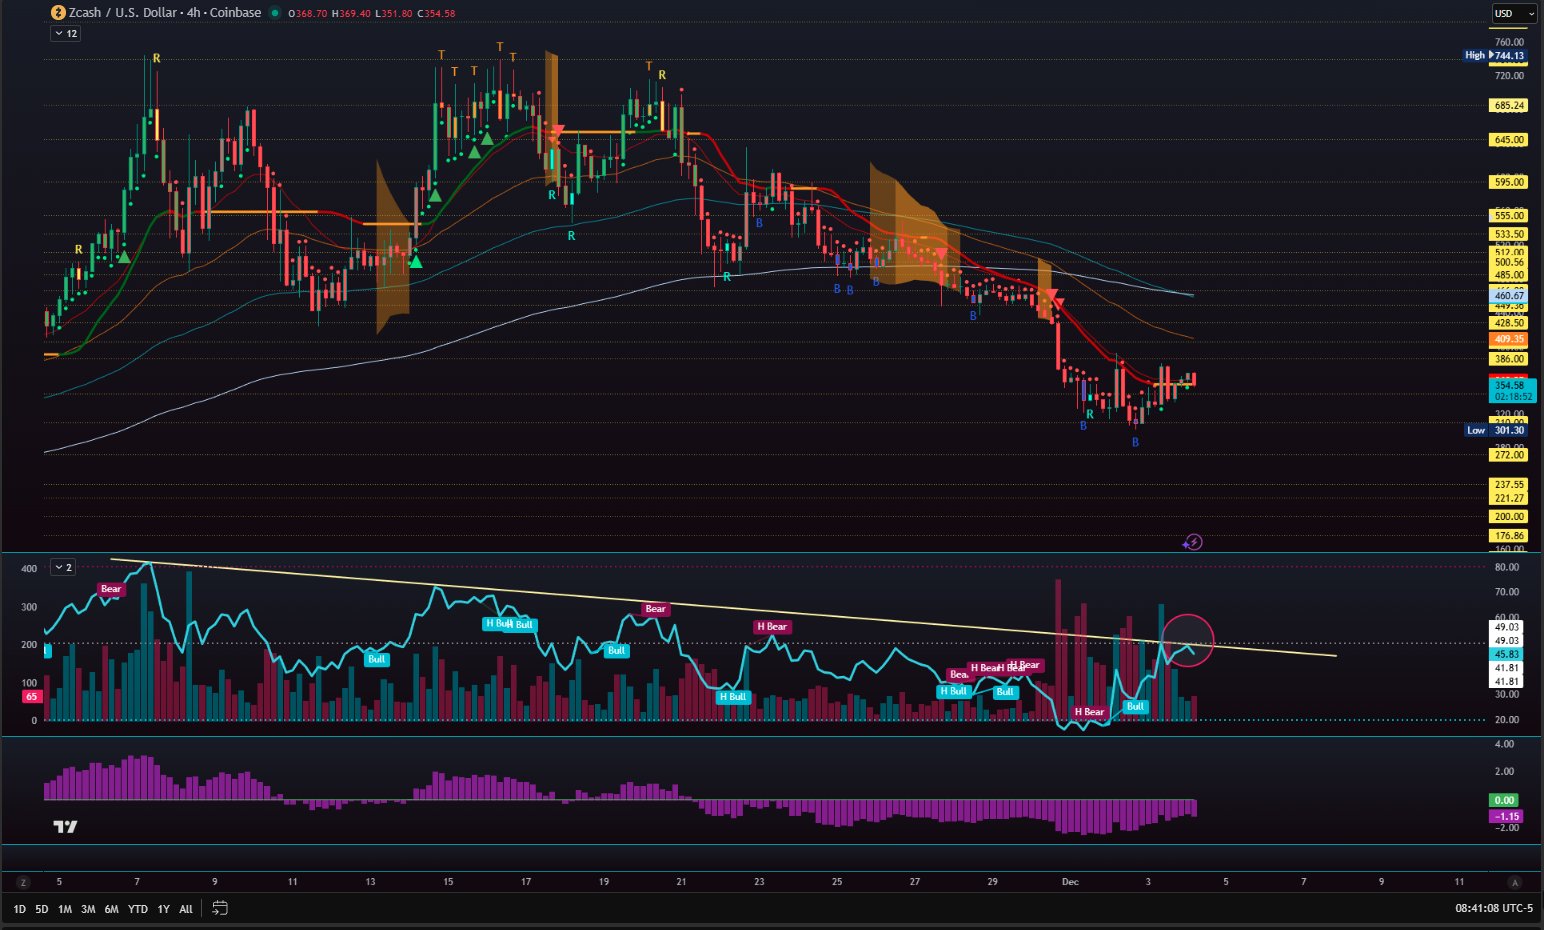
Task: Click the 221.27 price level label
Action: pyautogui.click(x=1509, y=498)
